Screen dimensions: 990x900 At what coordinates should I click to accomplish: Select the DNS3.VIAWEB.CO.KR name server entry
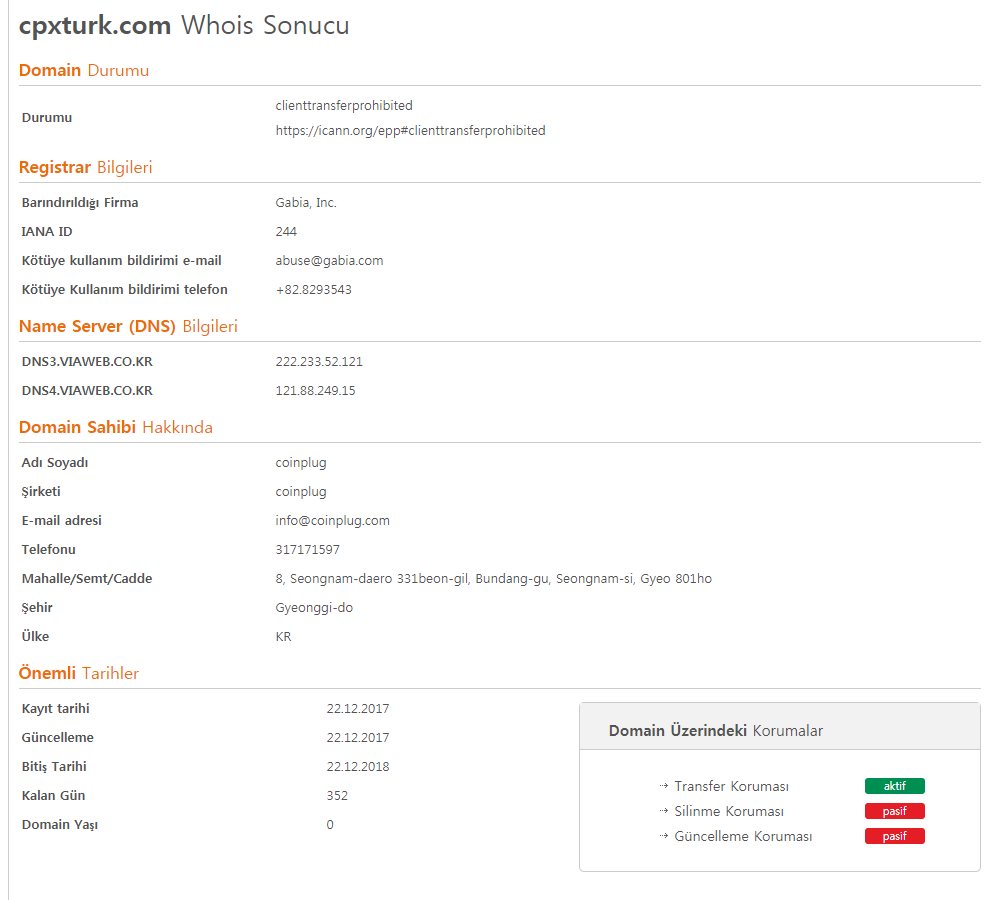pyautogui.click(x=87, y=362)
